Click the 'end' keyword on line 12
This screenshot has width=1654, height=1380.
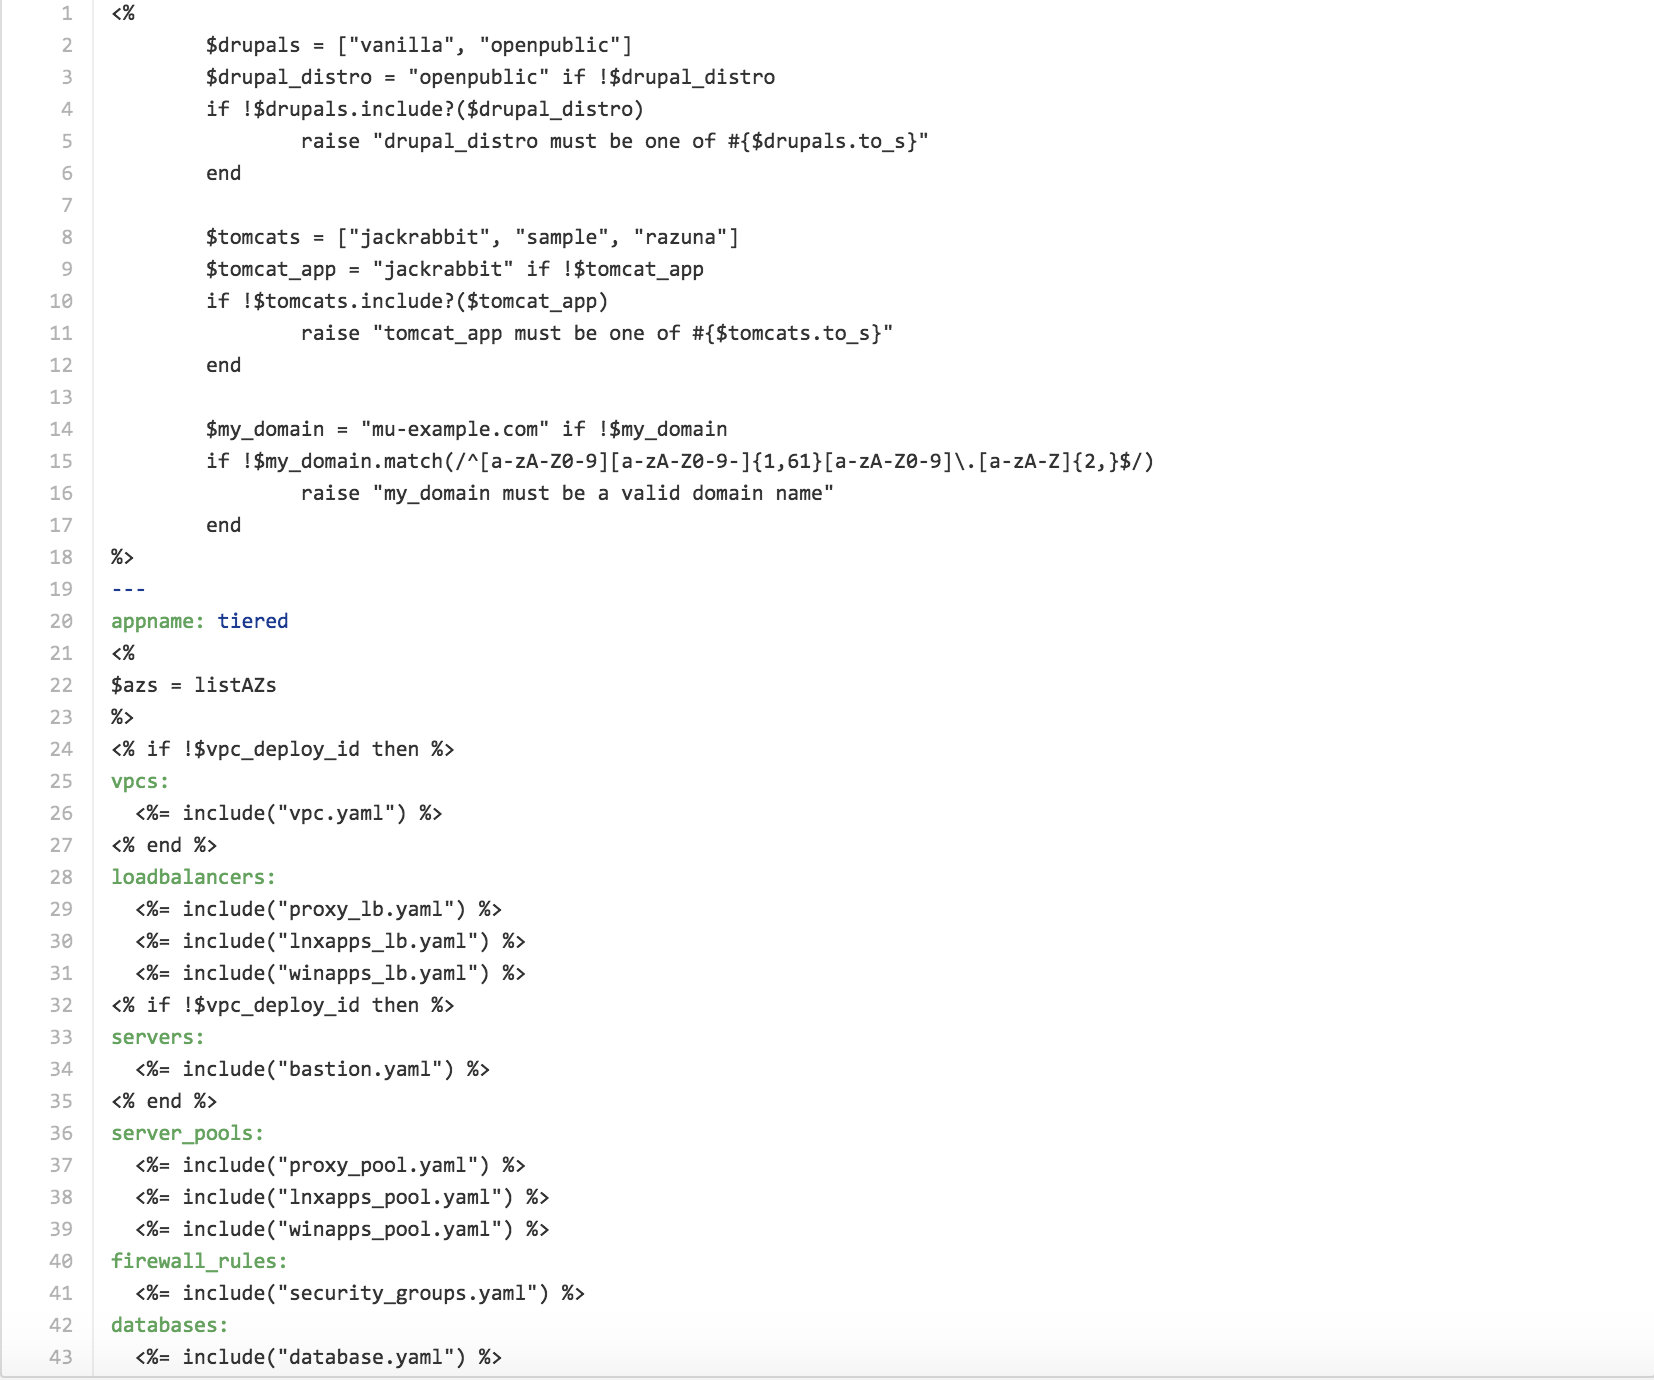click(x=223, y=365)
